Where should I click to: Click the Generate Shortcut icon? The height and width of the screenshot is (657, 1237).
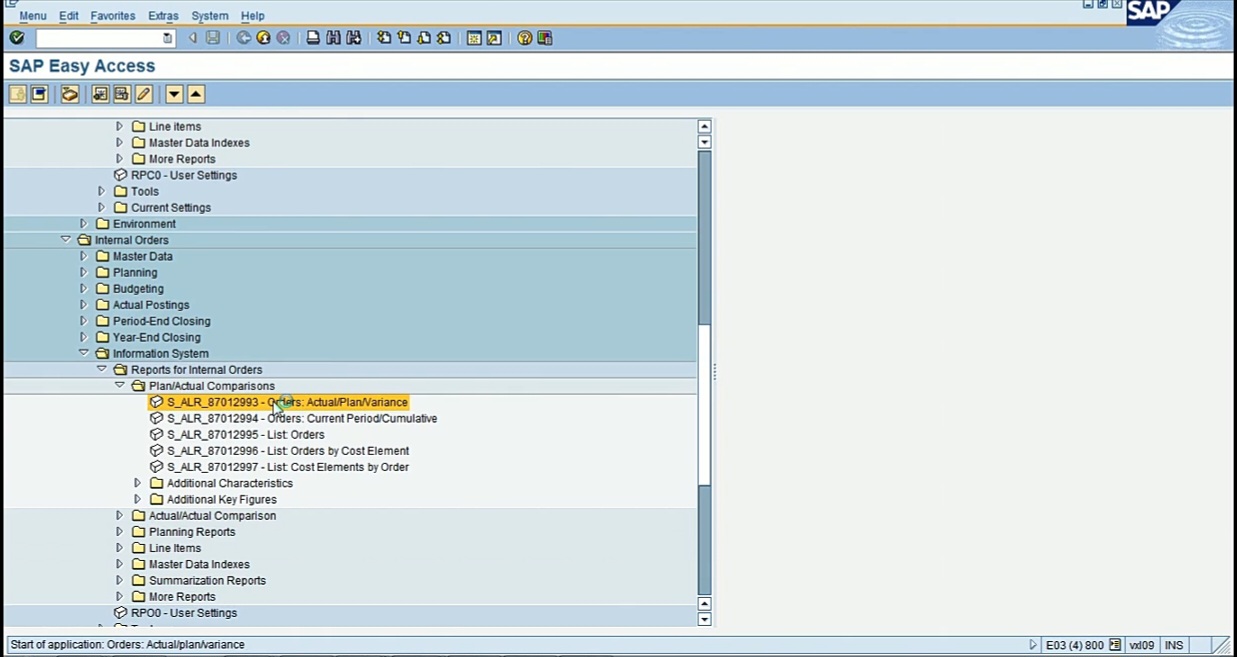[x=494, y=38]
